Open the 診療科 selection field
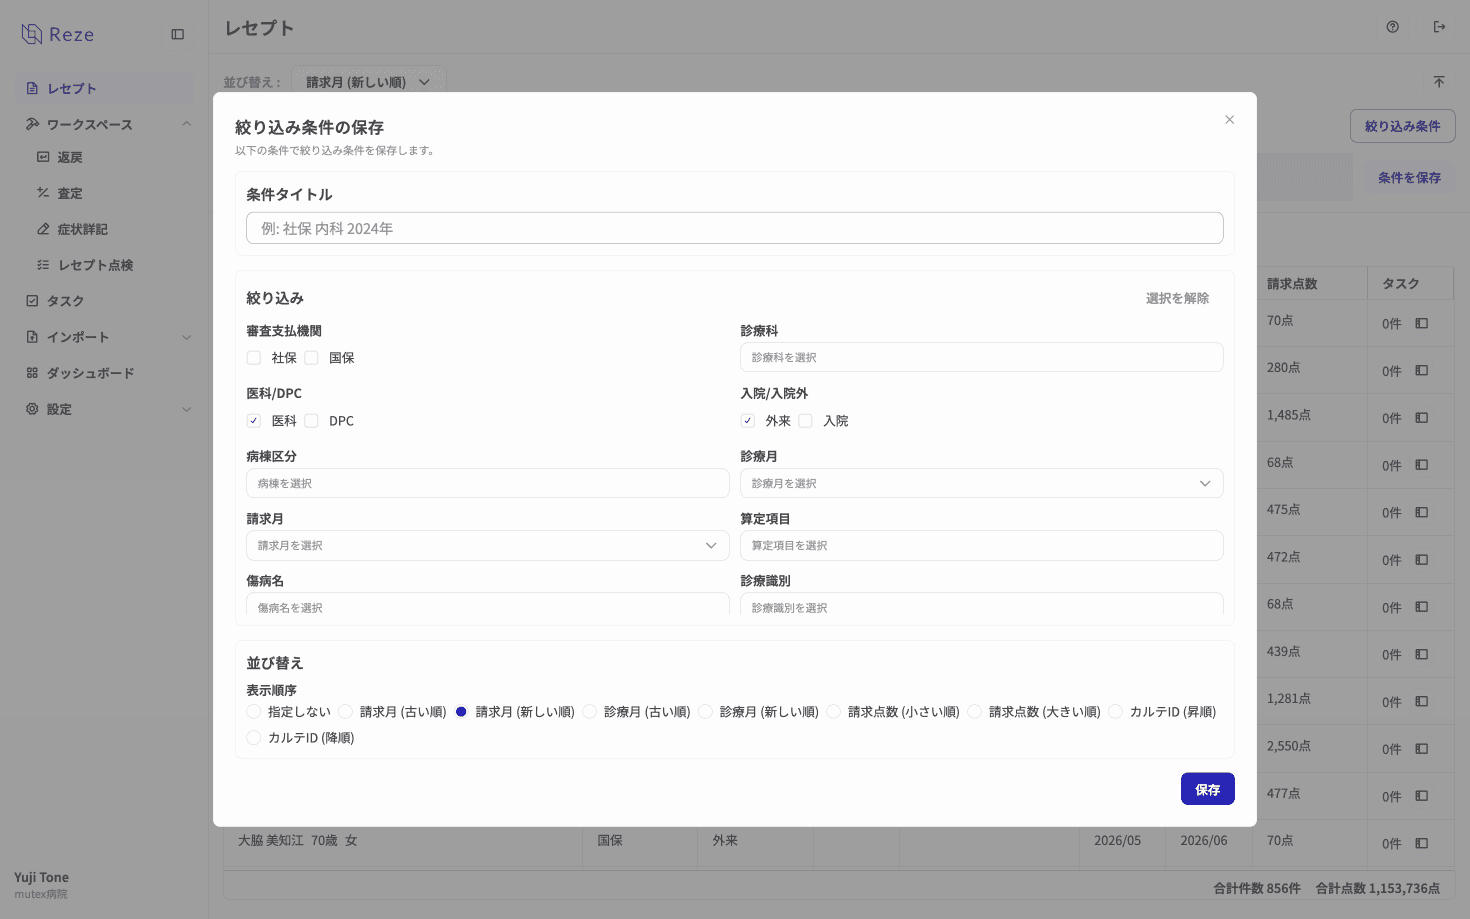This screenshot has width=1470, height=919. coord(981,357)
